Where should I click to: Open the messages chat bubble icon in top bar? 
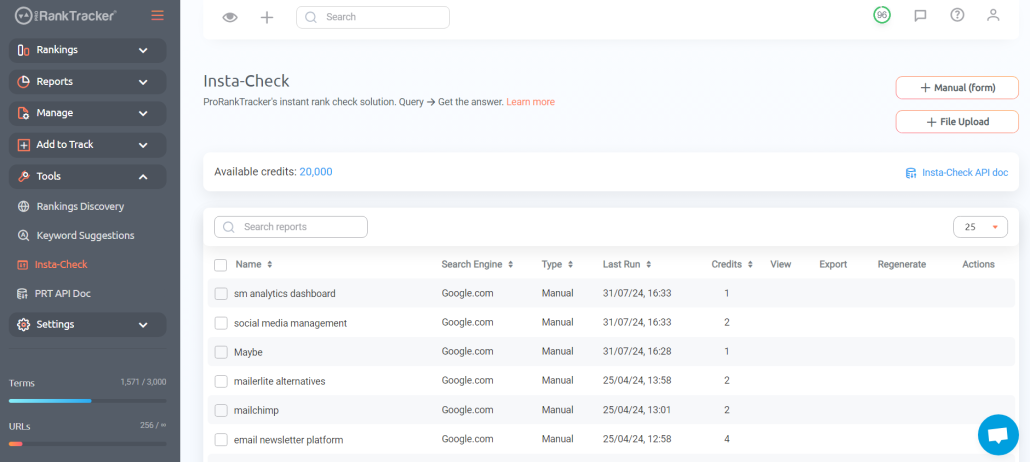pyautogui.click(x=920, y=16)
